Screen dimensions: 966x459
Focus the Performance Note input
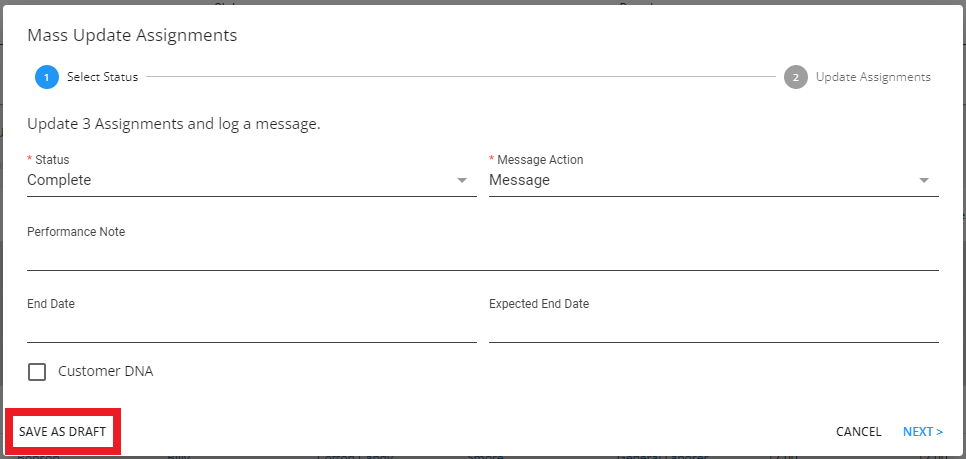click(x=482, y=256)
